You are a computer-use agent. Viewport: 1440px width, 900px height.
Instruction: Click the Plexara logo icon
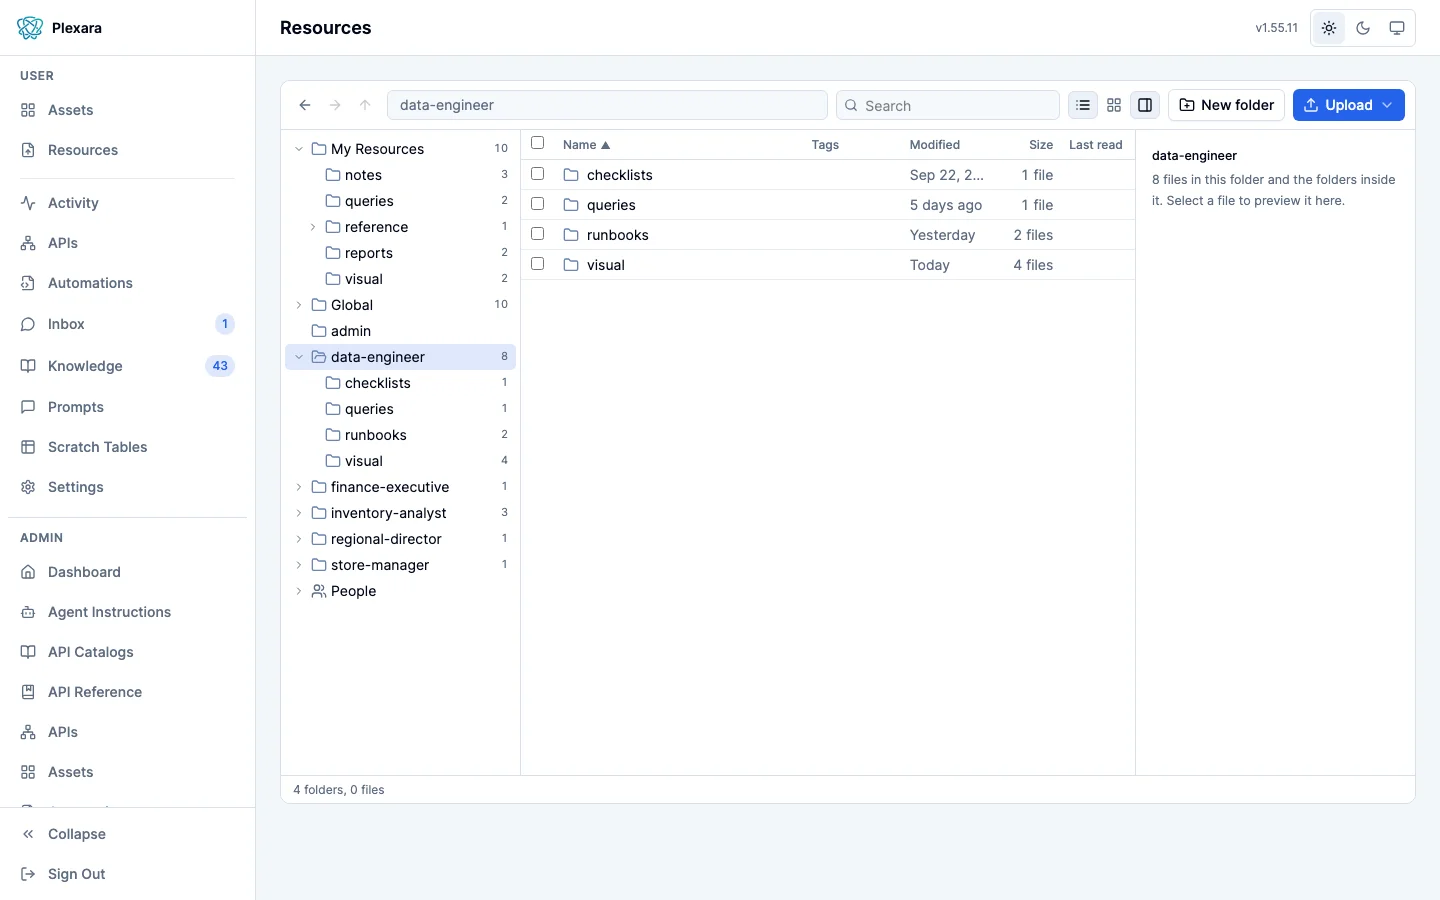pyautogui.click(x=30, y=28)
